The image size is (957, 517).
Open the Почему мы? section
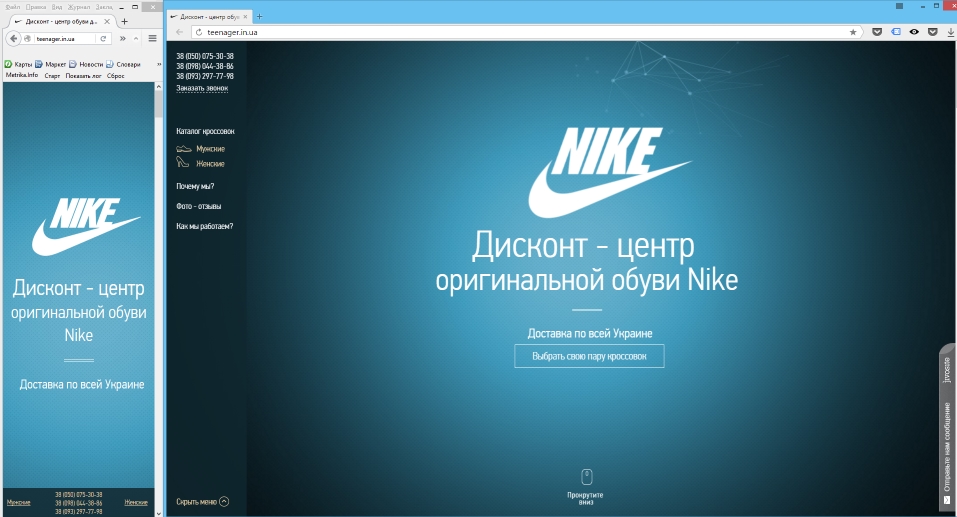point(195,186)
